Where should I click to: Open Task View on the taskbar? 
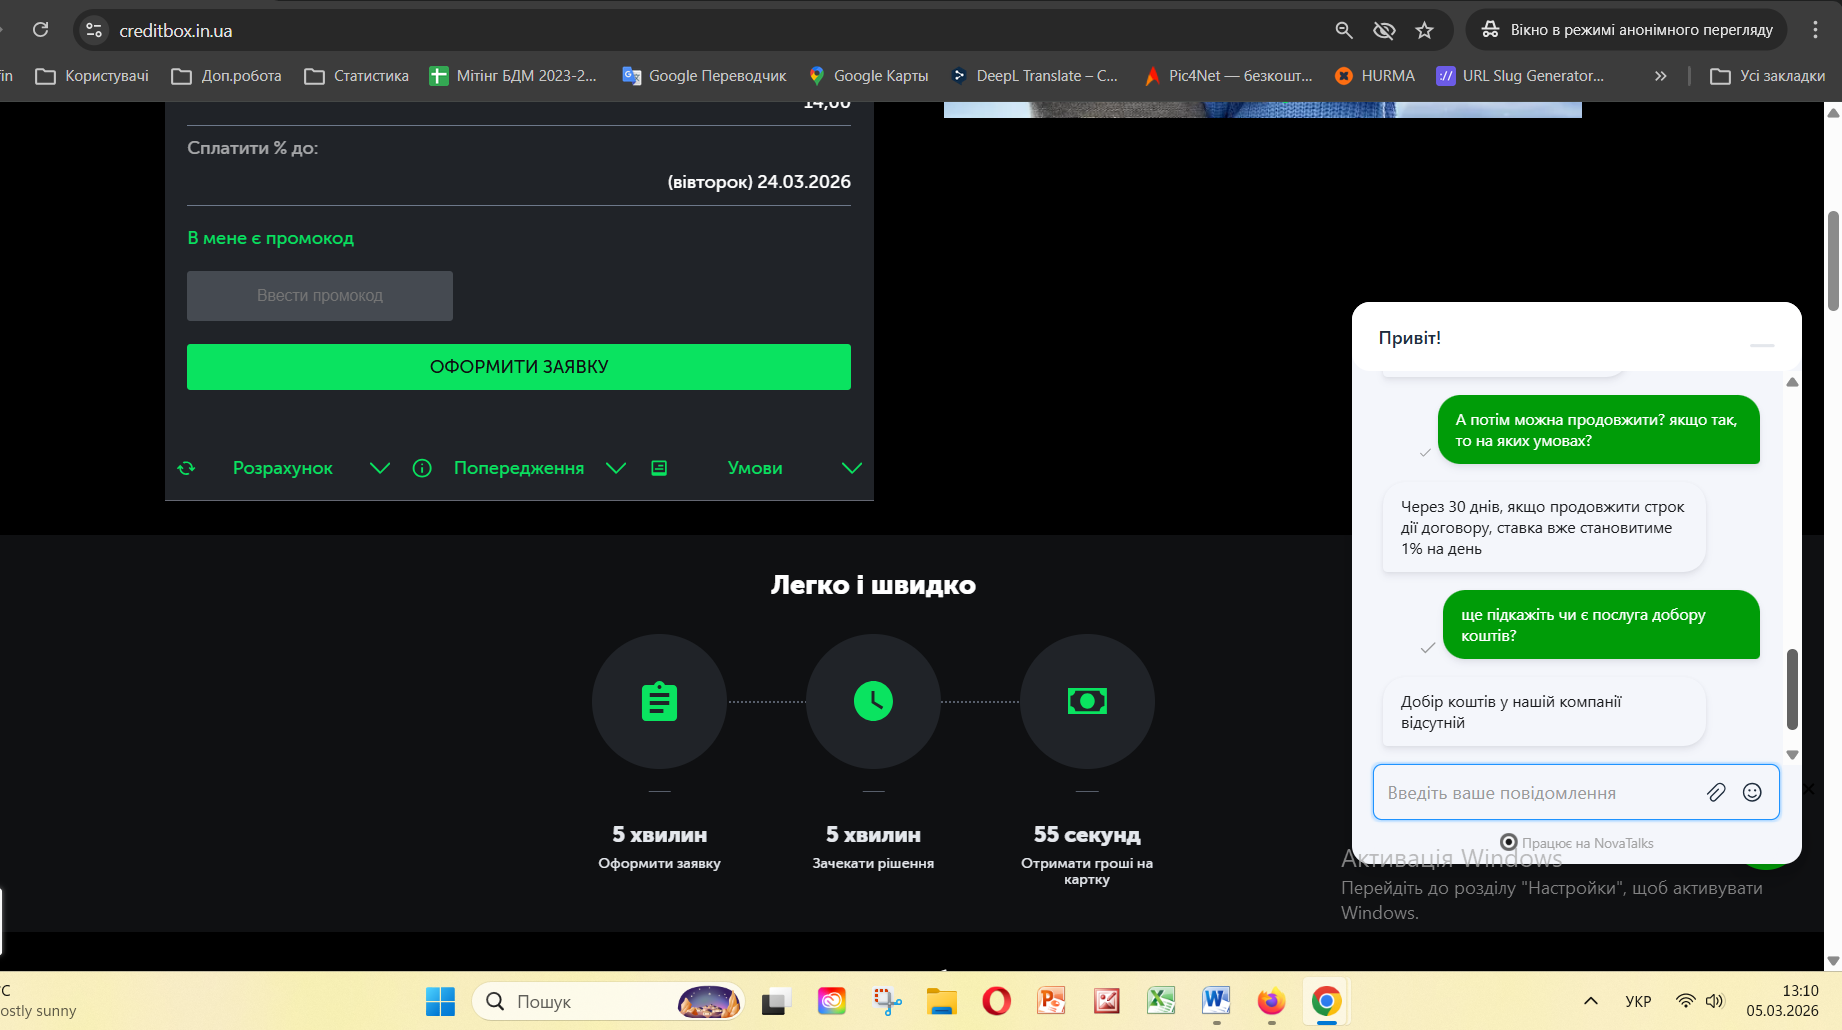tap(776, 1001)
